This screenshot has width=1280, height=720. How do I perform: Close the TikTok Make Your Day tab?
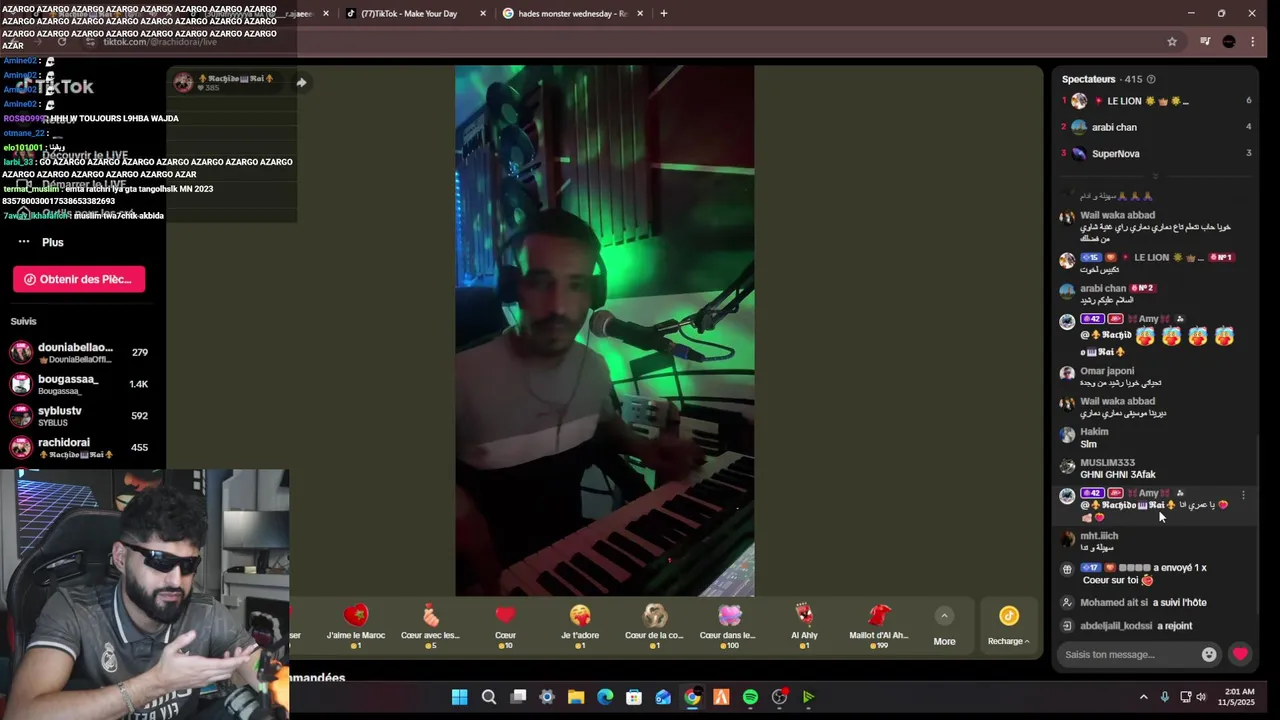pyautogui.click(x=483, y=14)
